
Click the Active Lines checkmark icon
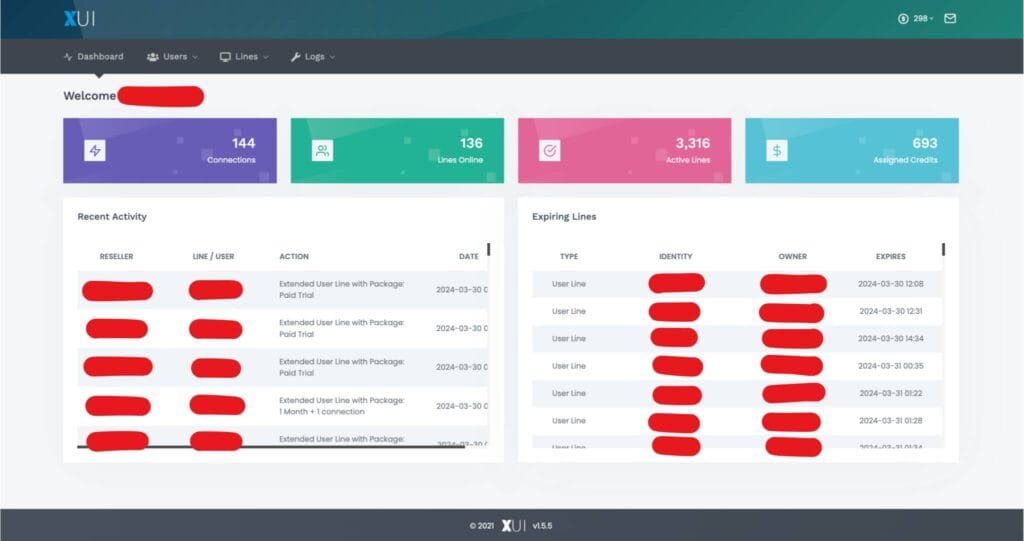(x=549, y=151)
